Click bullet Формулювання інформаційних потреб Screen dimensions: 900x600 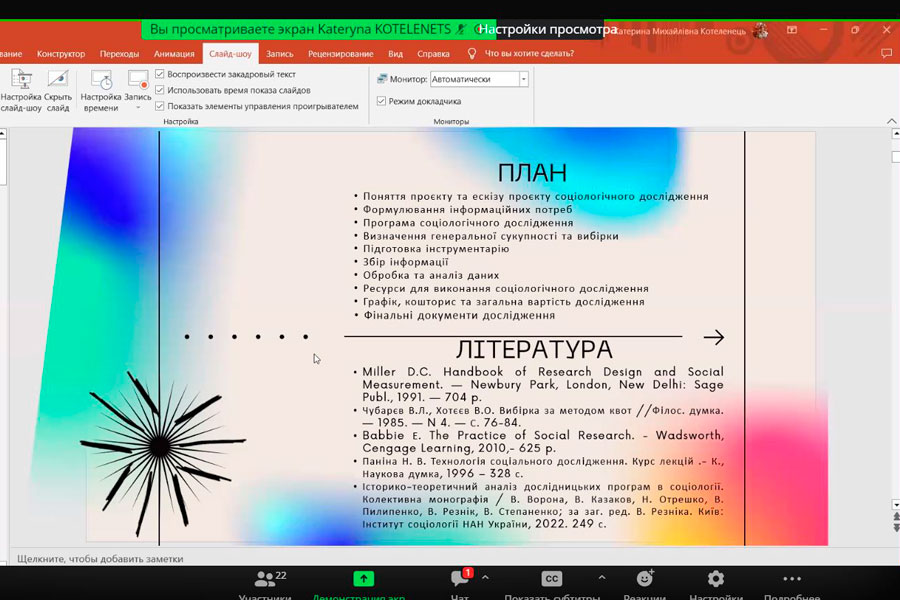(x=467, y=210)
